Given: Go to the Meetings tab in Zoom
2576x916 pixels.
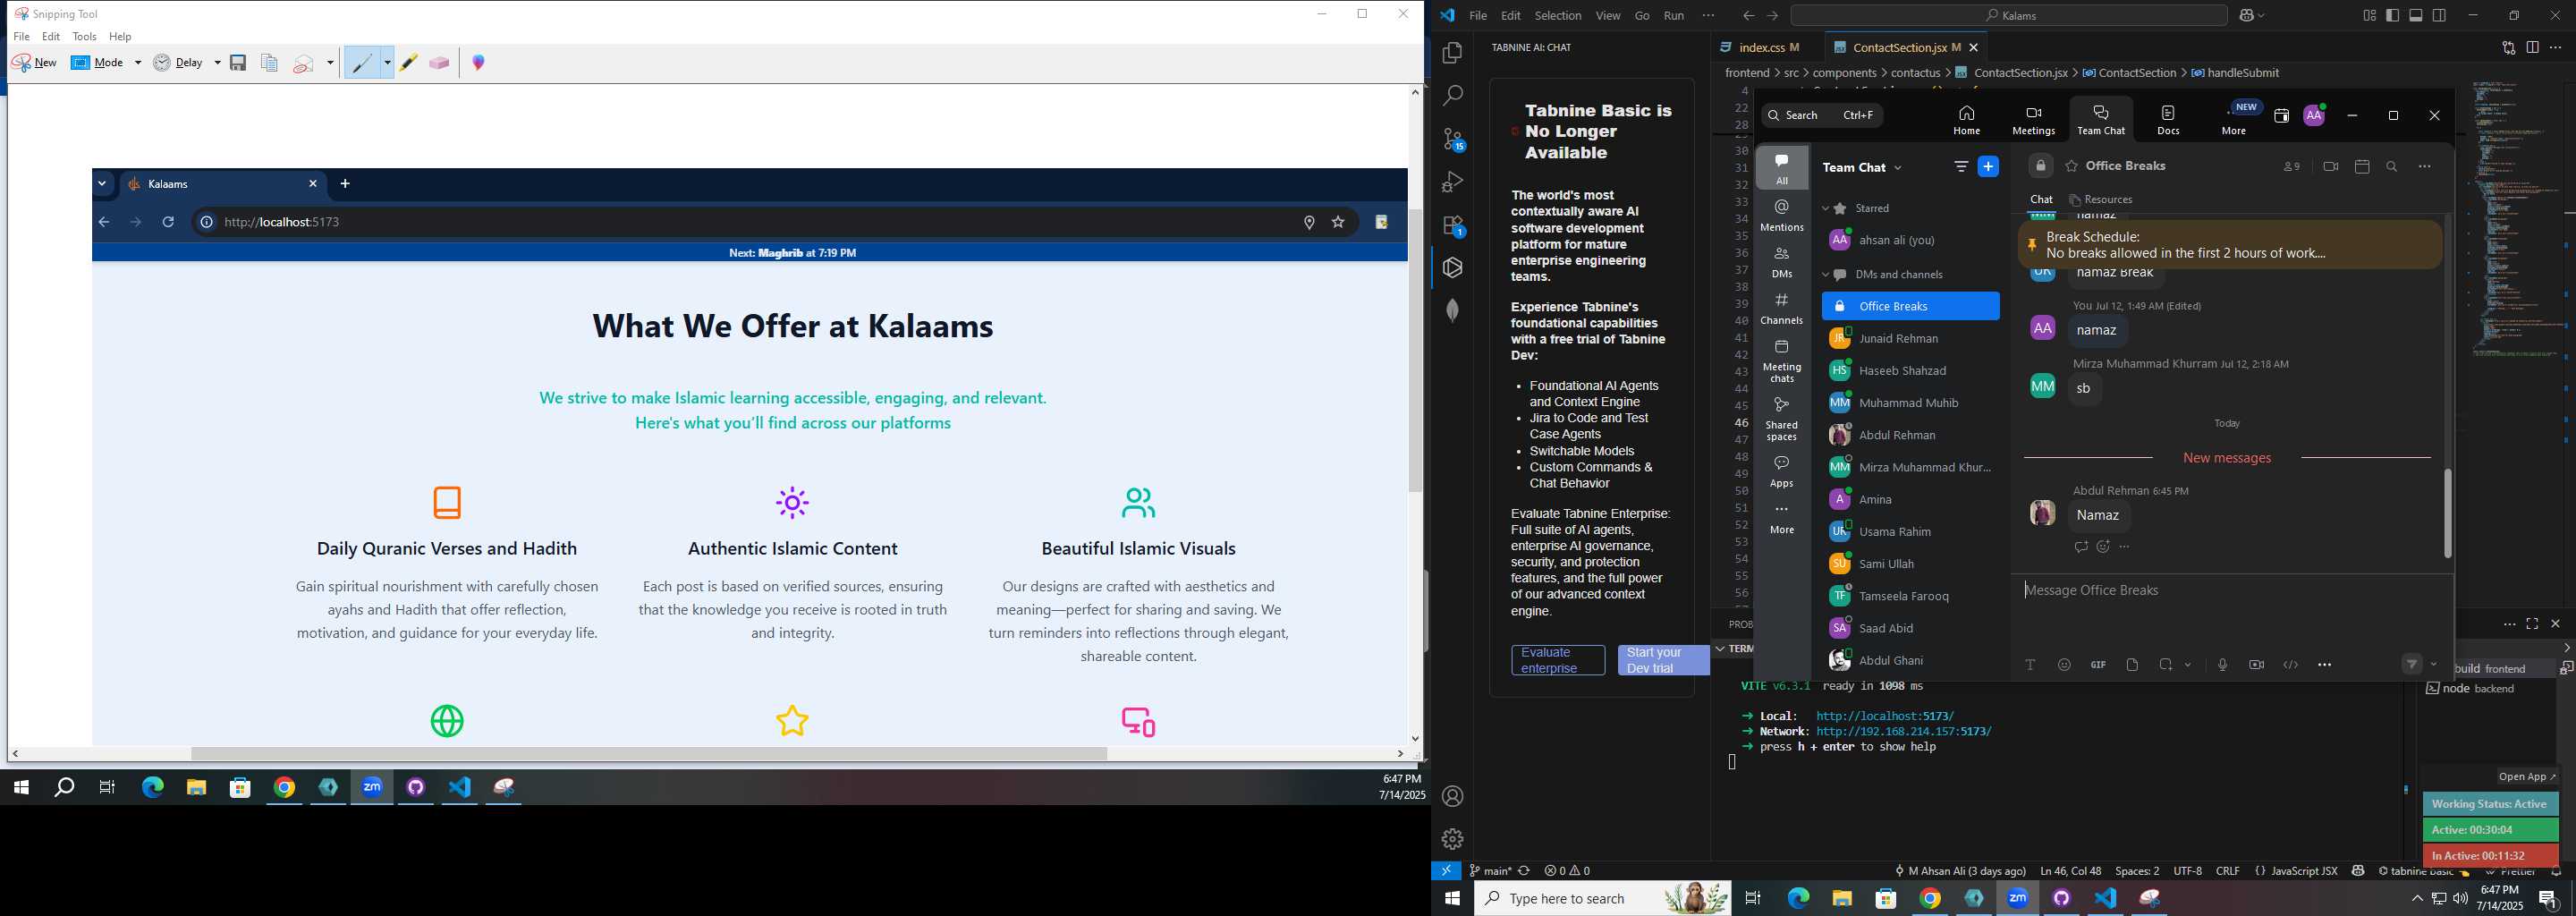Looking at the screenshot, I should click(x=2034, y=120).
